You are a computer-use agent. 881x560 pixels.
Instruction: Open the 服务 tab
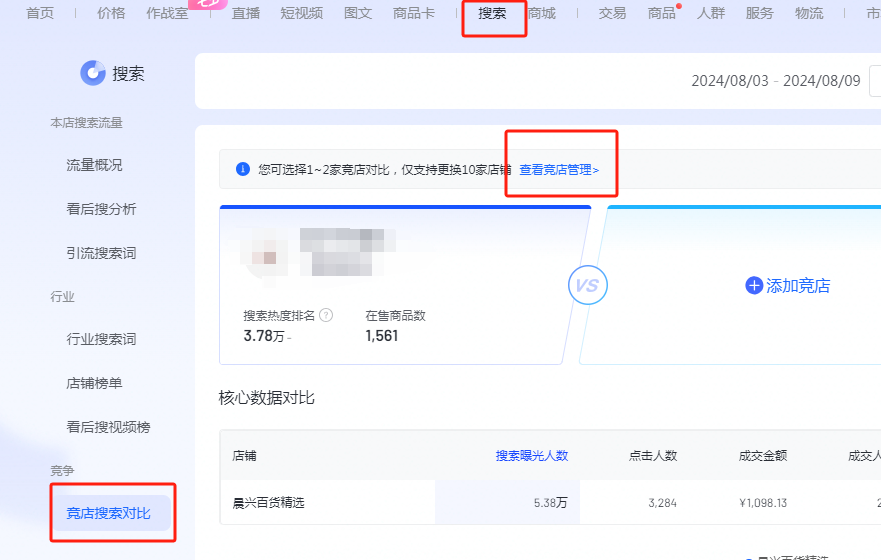[760, 13]
